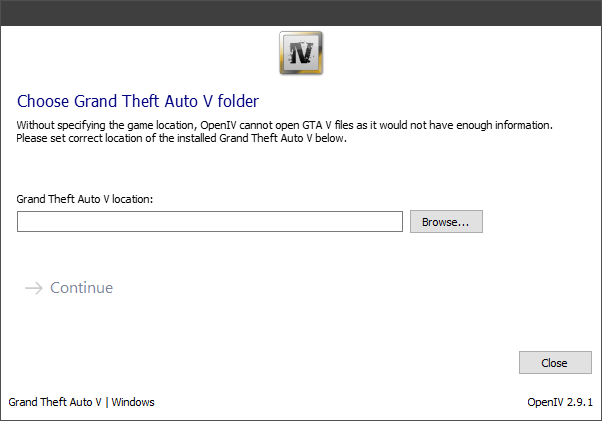This screenshot has width=602, height=421.
Task: Close the OpenIV setup dialog
Action: 555,363
